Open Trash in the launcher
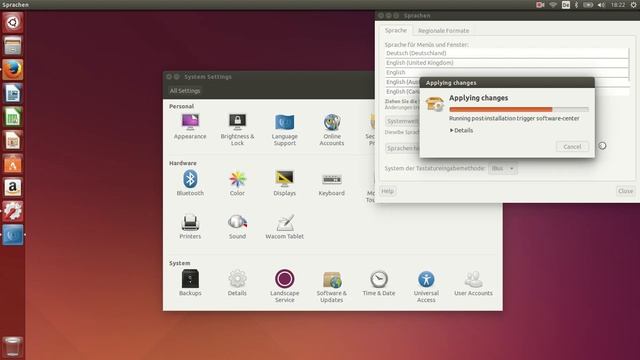640x360 pixels. coord(13,347)
